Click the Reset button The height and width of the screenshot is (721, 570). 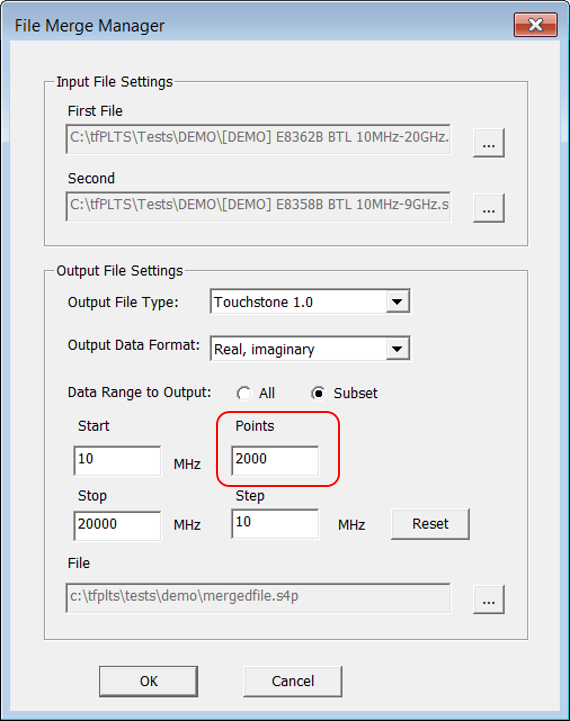[x=430, y=524]
